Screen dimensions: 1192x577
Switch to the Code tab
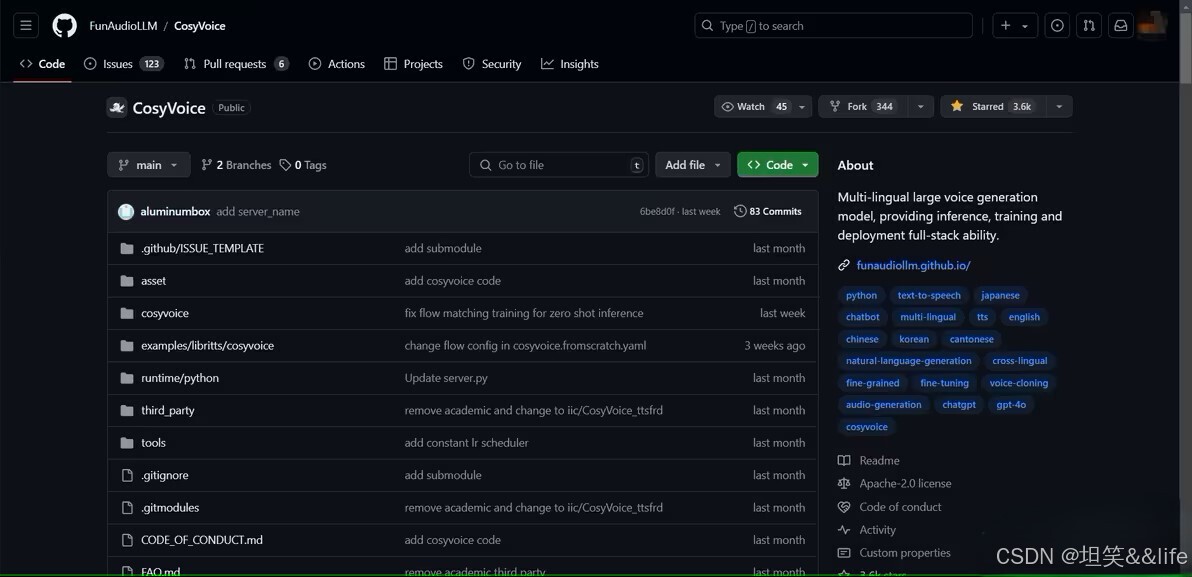pyautogui.click(x=43, y=64)
